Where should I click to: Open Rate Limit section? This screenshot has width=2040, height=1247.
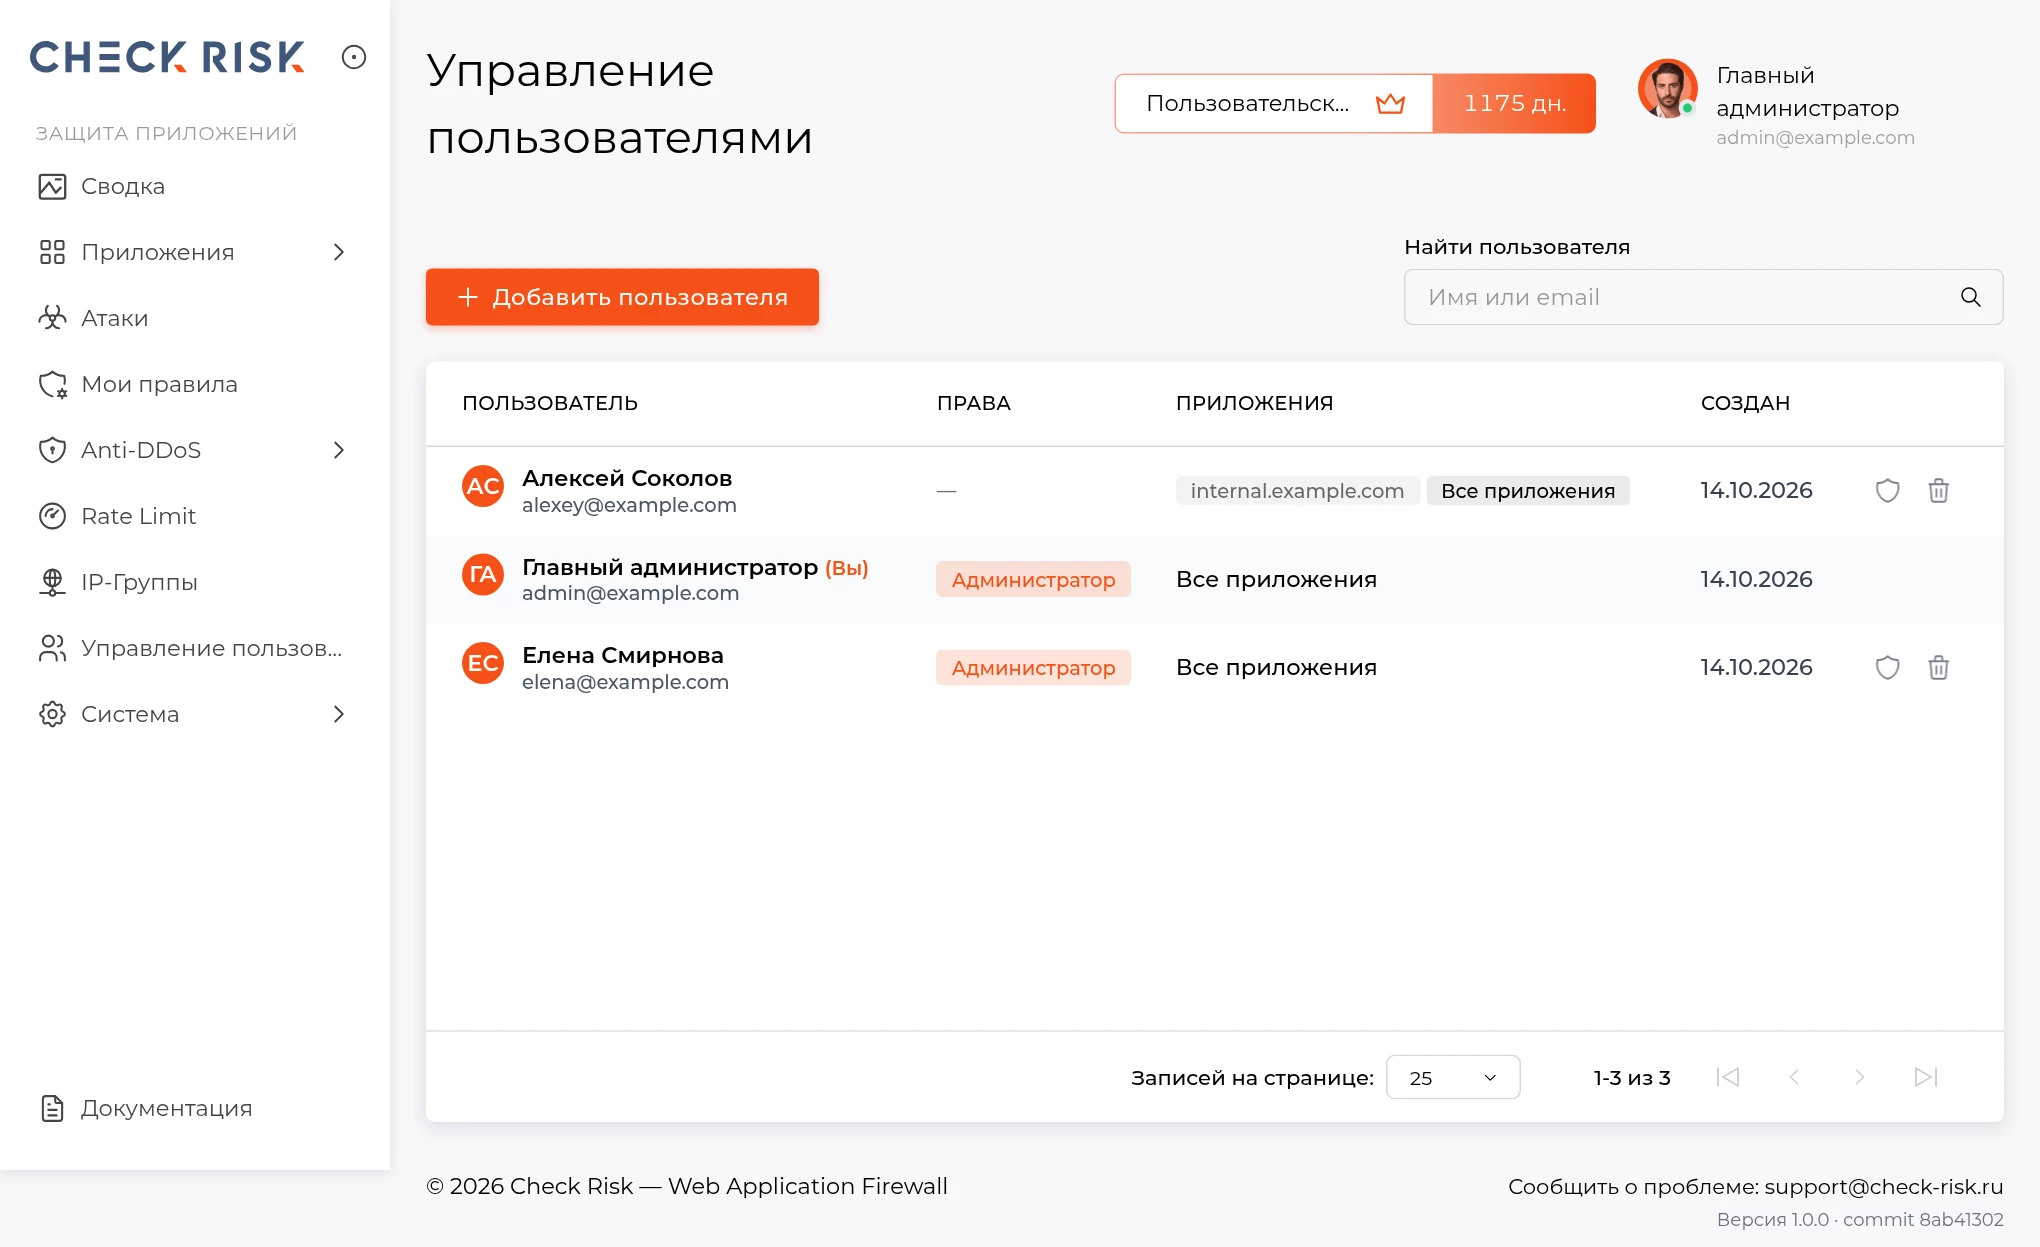138,516
